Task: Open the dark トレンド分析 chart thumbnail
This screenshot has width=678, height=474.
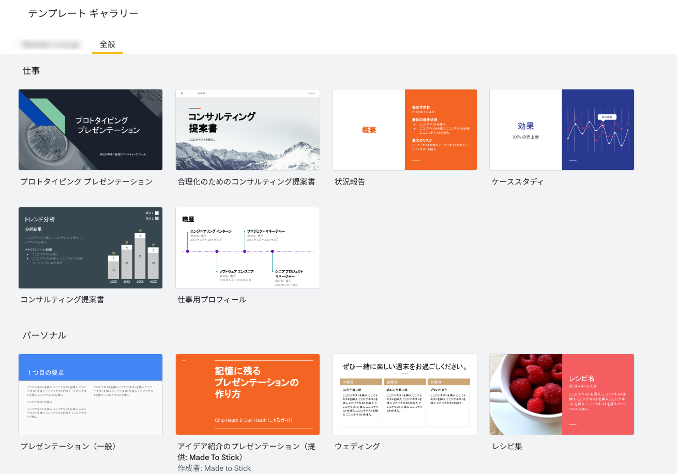Action: (90, 247)
